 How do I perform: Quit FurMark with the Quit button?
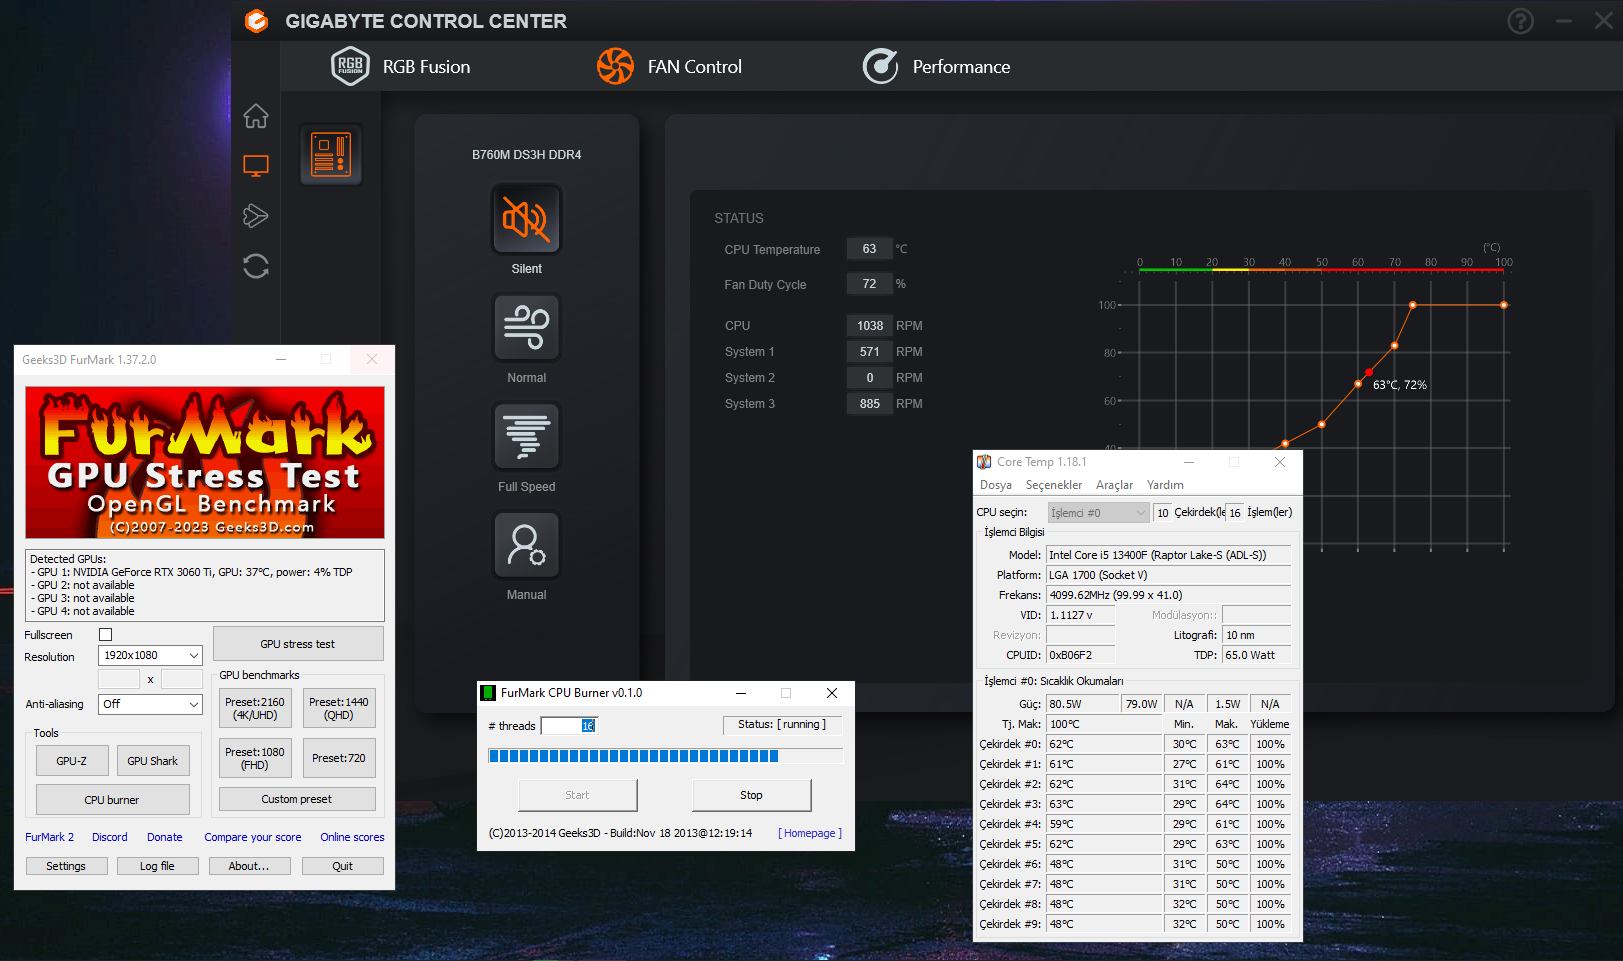[x=342, y=866]
